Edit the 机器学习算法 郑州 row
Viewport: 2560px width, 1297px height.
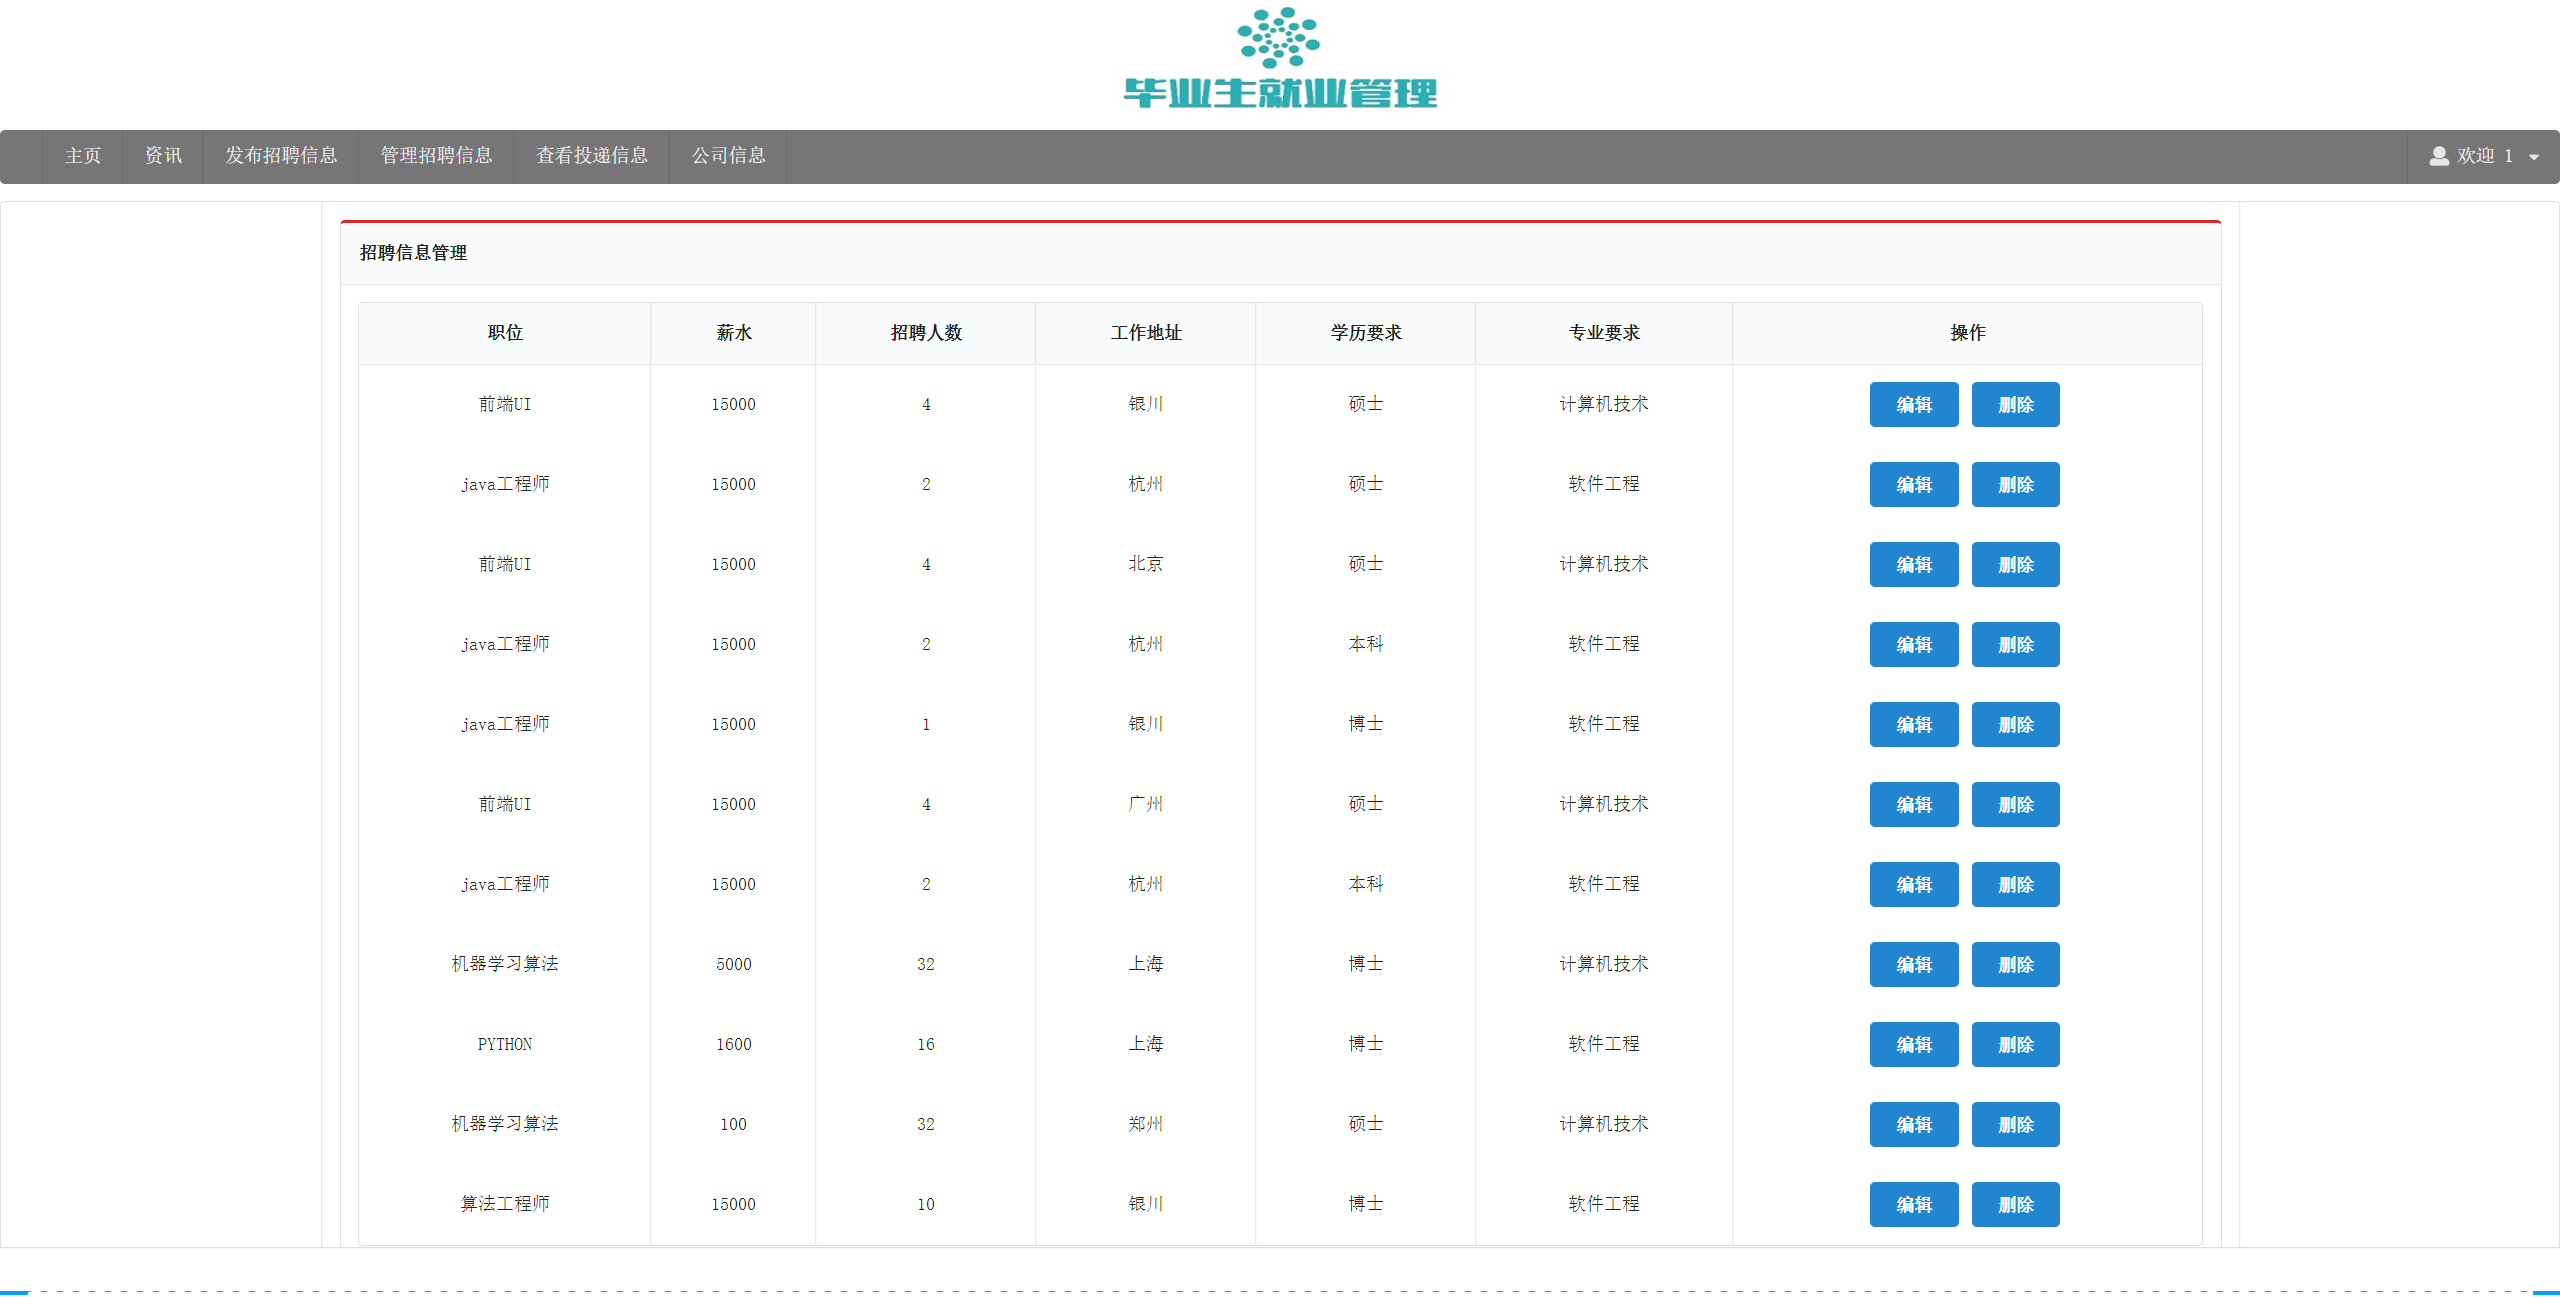pos(1914,1125)
